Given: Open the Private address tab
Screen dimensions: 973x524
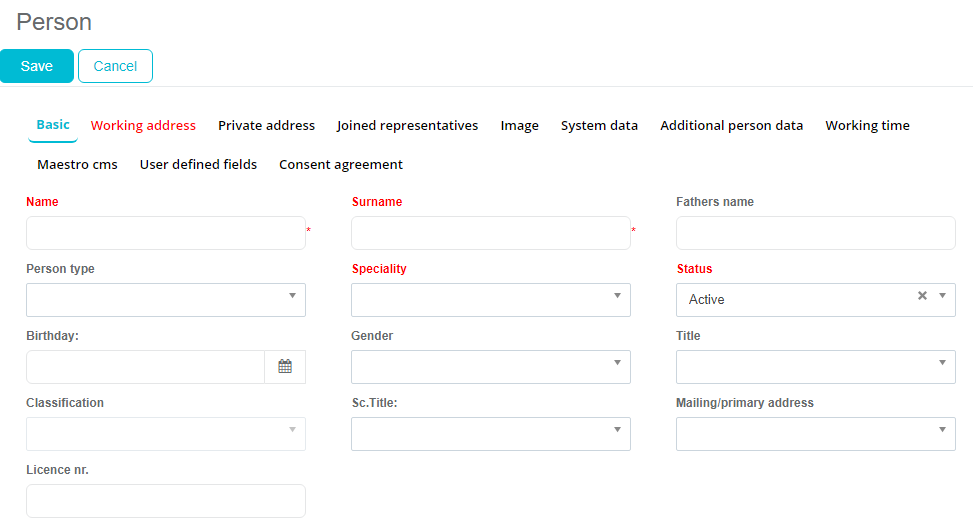Looking at the screenshot, I should (x=266, y=126).
